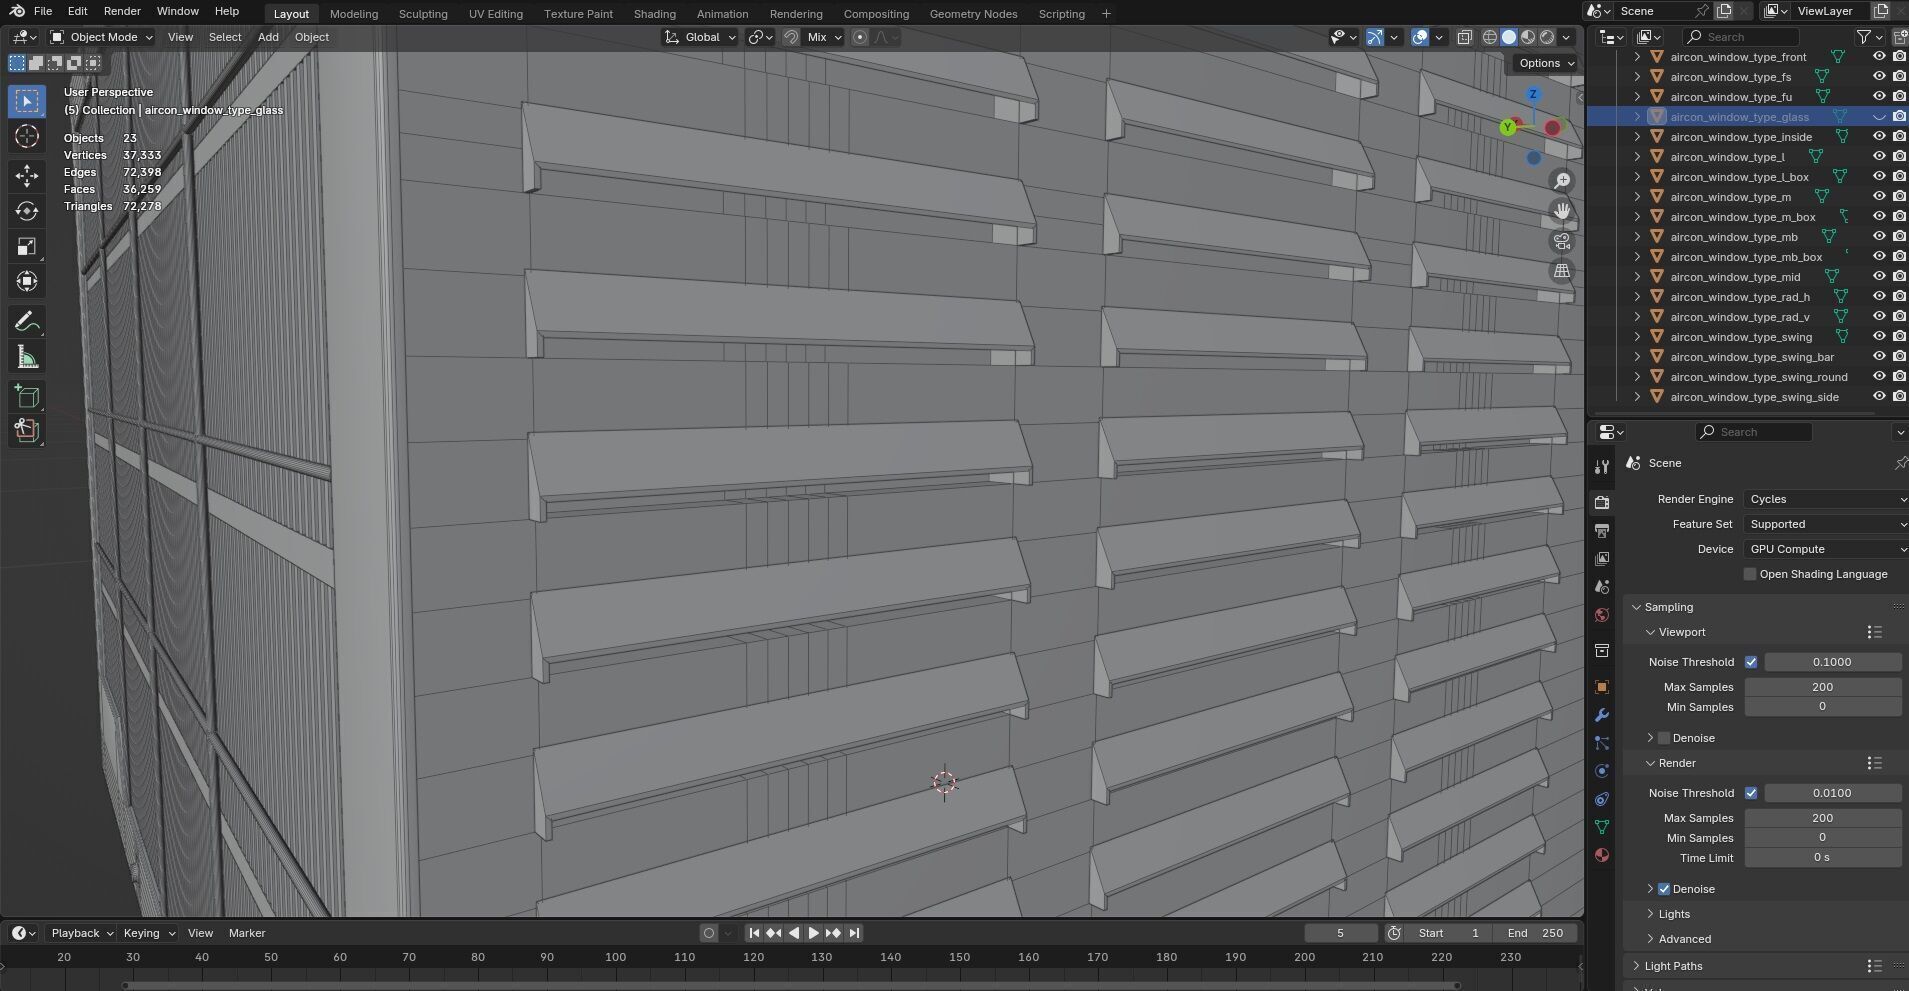Open the timeline Keying button

tap(148, 933)
